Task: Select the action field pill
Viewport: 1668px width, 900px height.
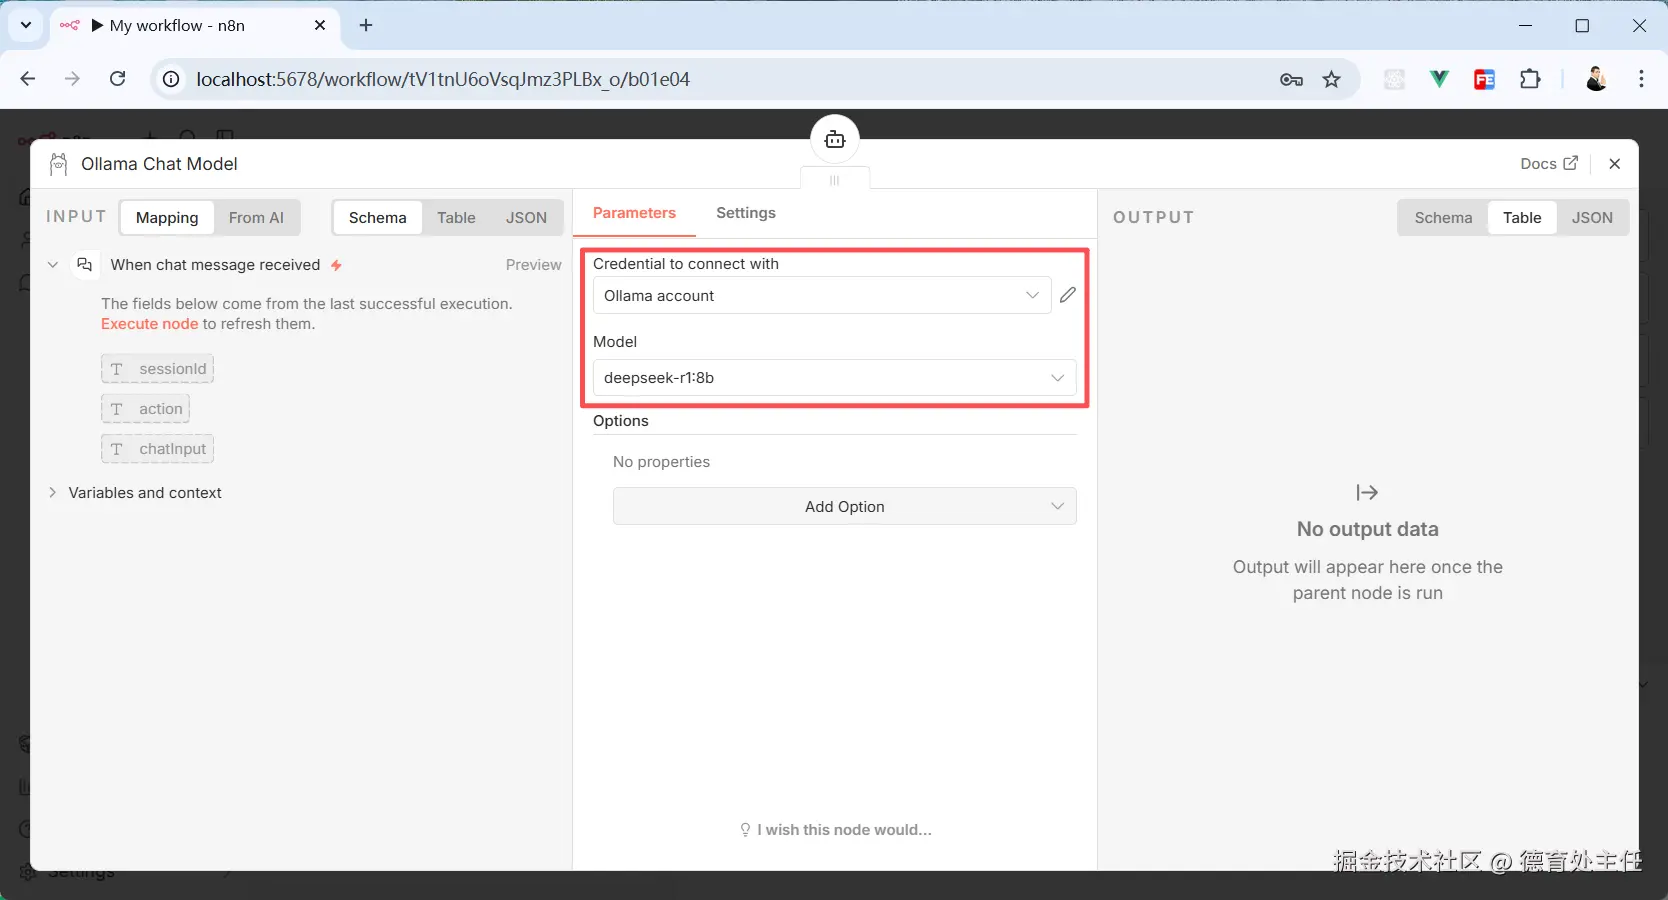Action: (x=146, y=409)
